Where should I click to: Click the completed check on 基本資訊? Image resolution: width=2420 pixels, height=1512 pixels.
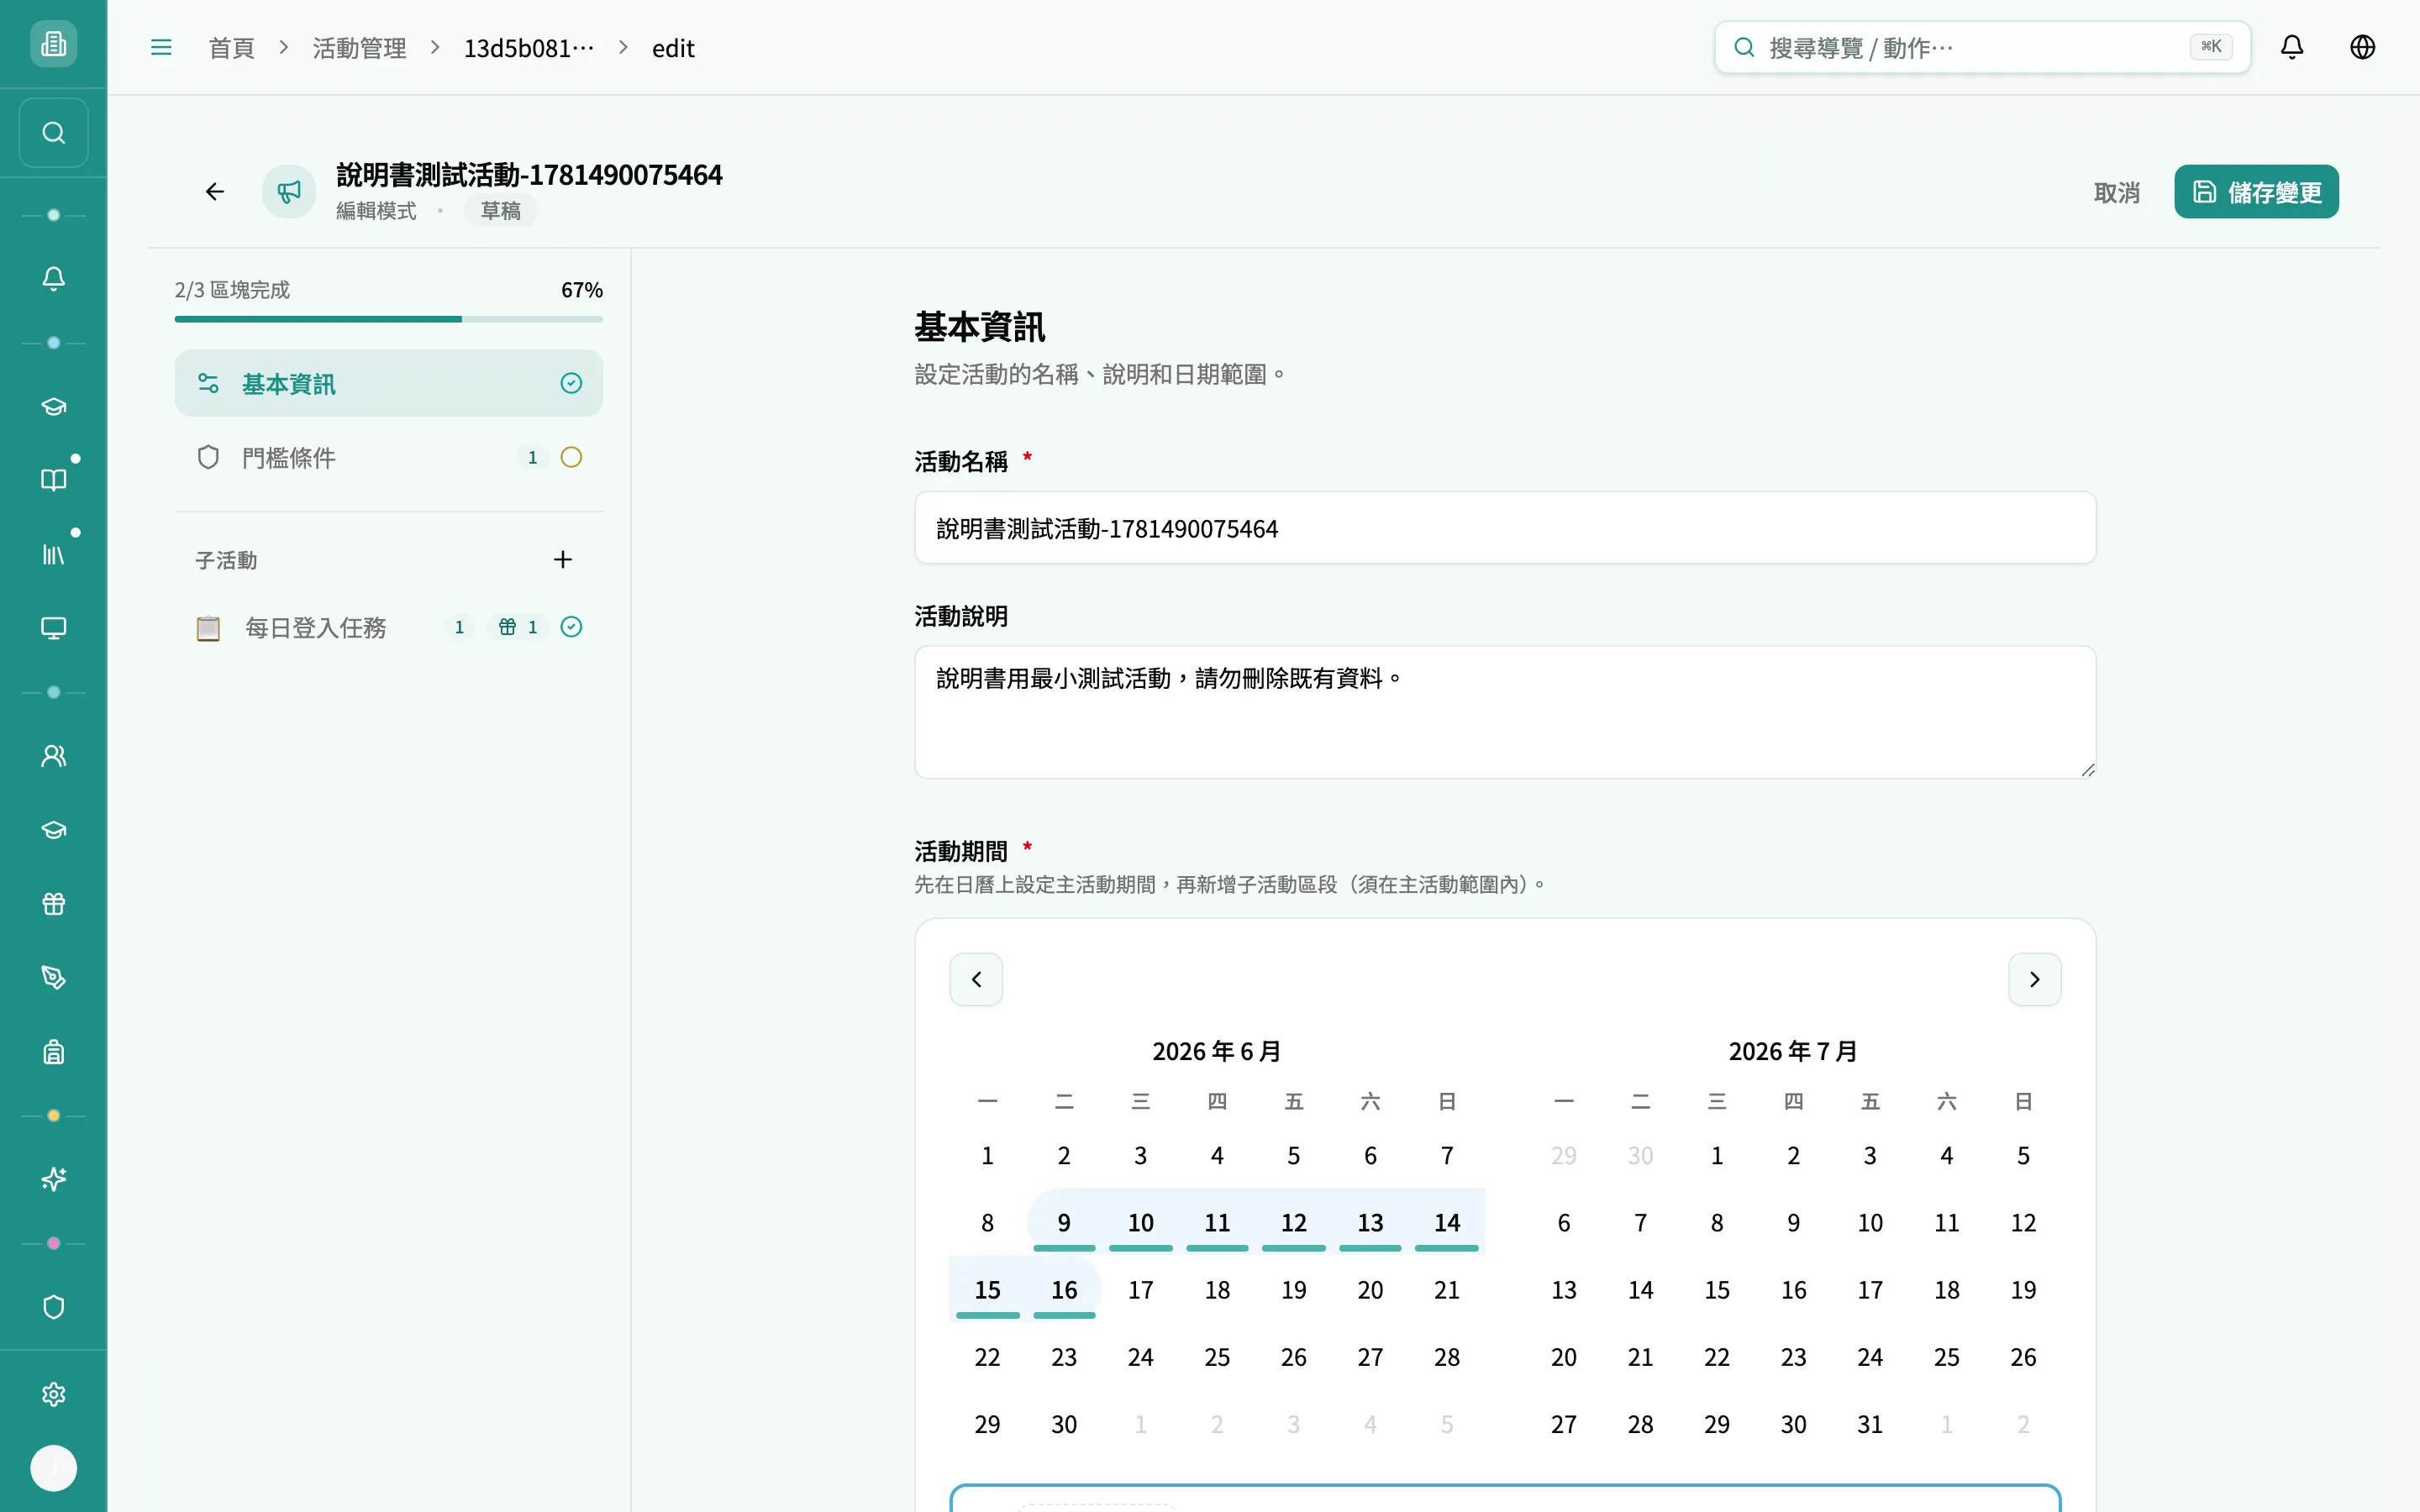tap(571, 383)
